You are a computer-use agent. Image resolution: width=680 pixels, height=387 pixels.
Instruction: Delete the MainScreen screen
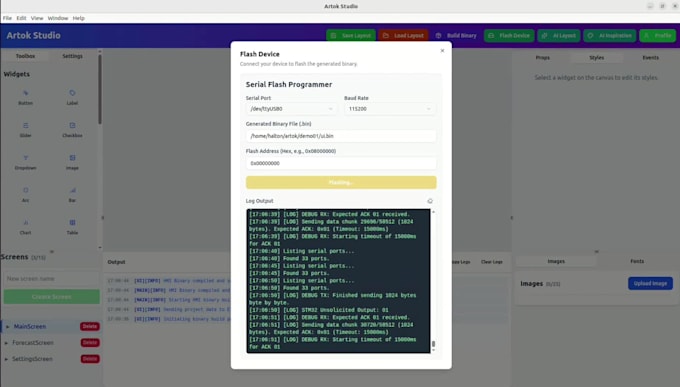(90, 326)
